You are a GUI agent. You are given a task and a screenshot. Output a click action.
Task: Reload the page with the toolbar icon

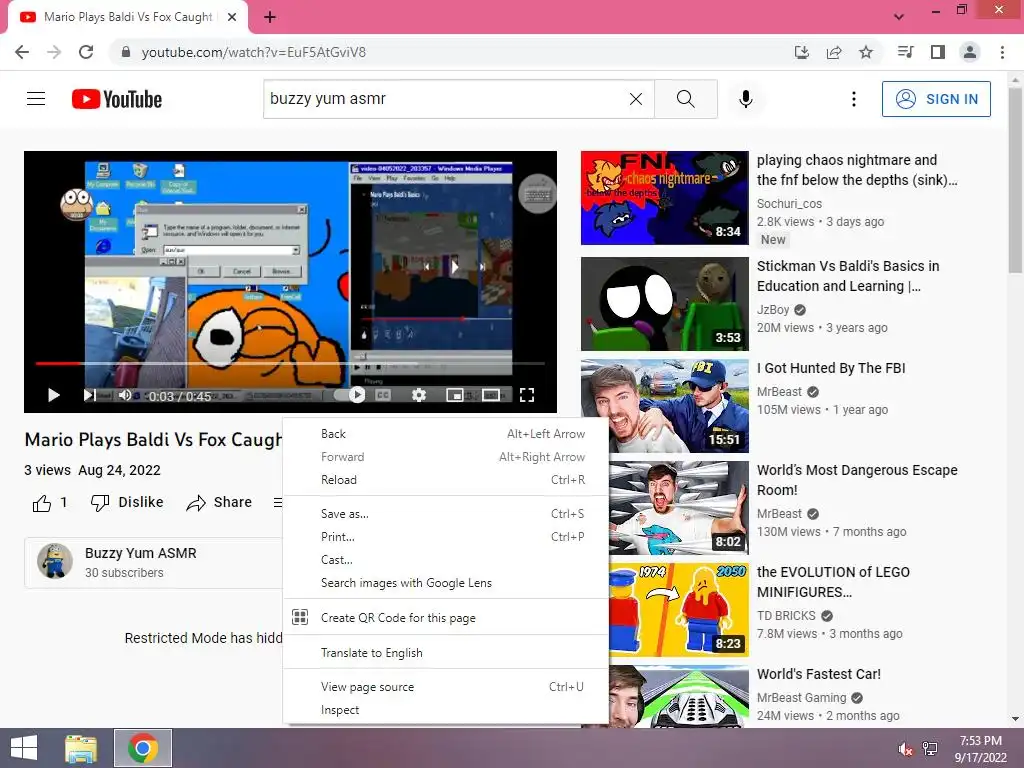[x=86, y=52]
